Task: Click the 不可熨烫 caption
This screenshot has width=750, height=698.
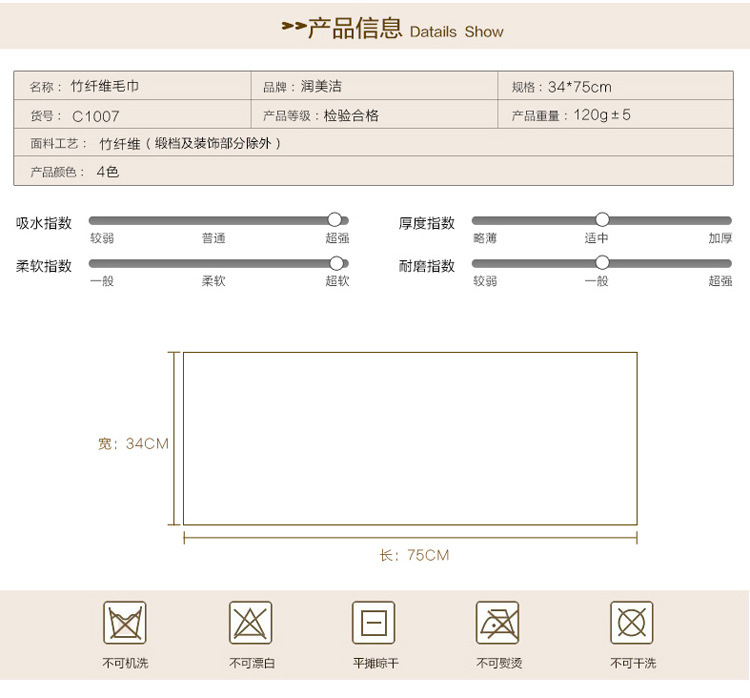Action: click(x=499, y=663)
